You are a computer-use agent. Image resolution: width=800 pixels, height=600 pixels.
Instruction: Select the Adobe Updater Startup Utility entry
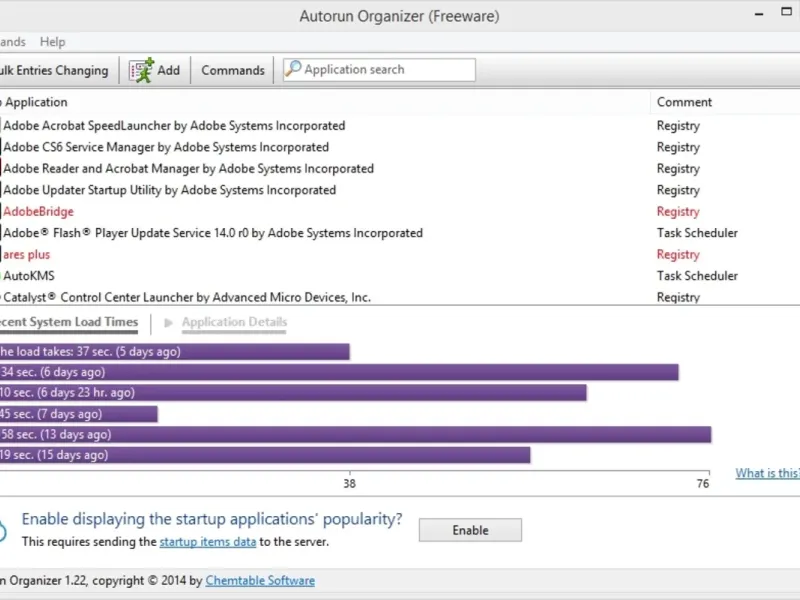coord(169,190)
